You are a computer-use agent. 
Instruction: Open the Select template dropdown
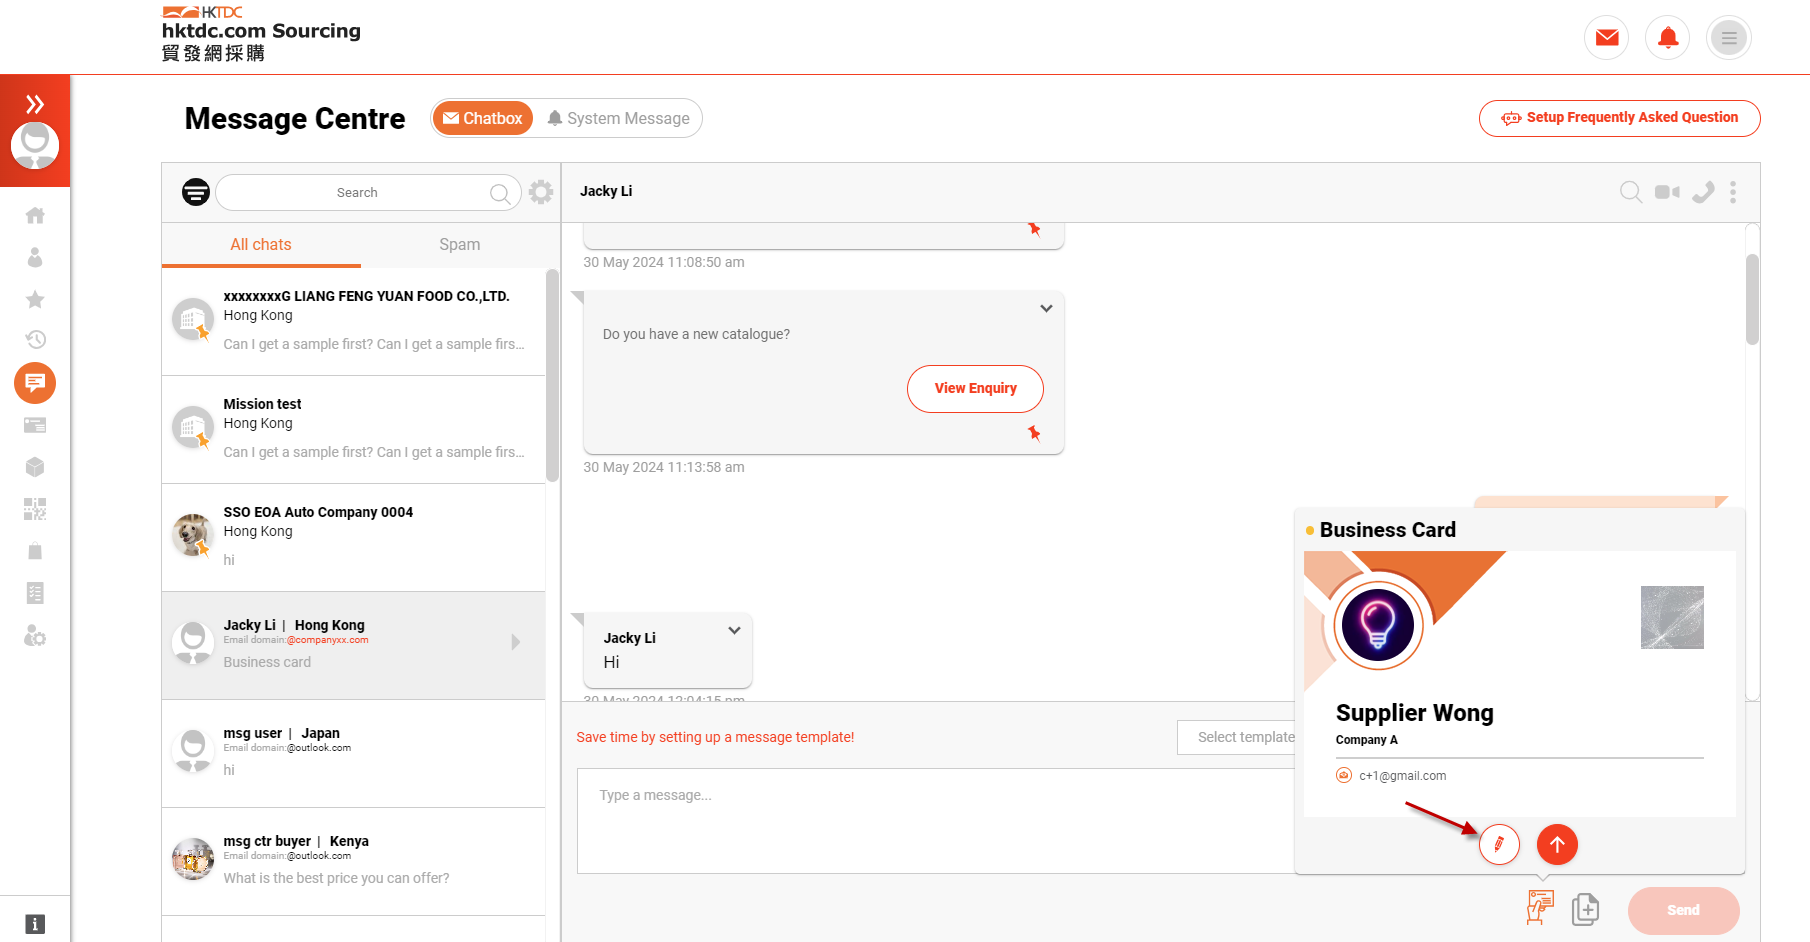tap(1237, 737)
